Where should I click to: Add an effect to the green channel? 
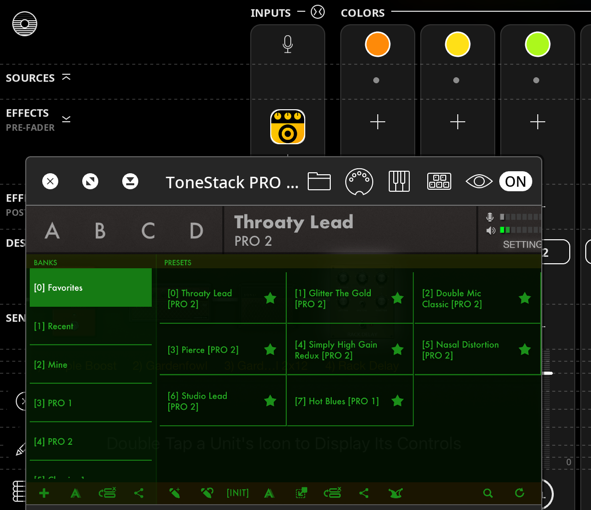[x=537, y=122]
